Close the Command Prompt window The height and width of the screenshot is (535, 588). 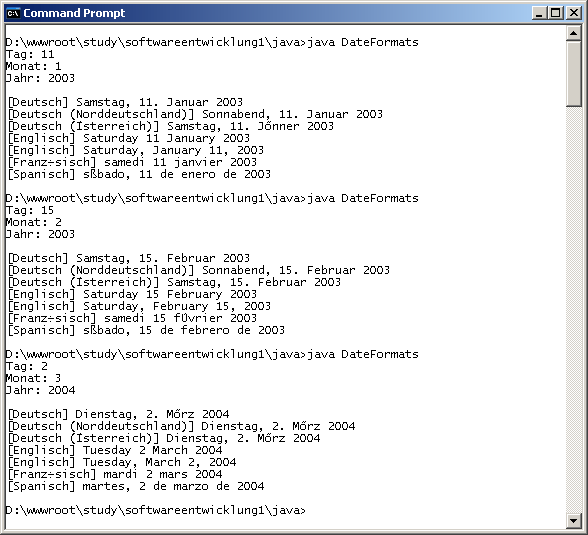coord(574,13)
